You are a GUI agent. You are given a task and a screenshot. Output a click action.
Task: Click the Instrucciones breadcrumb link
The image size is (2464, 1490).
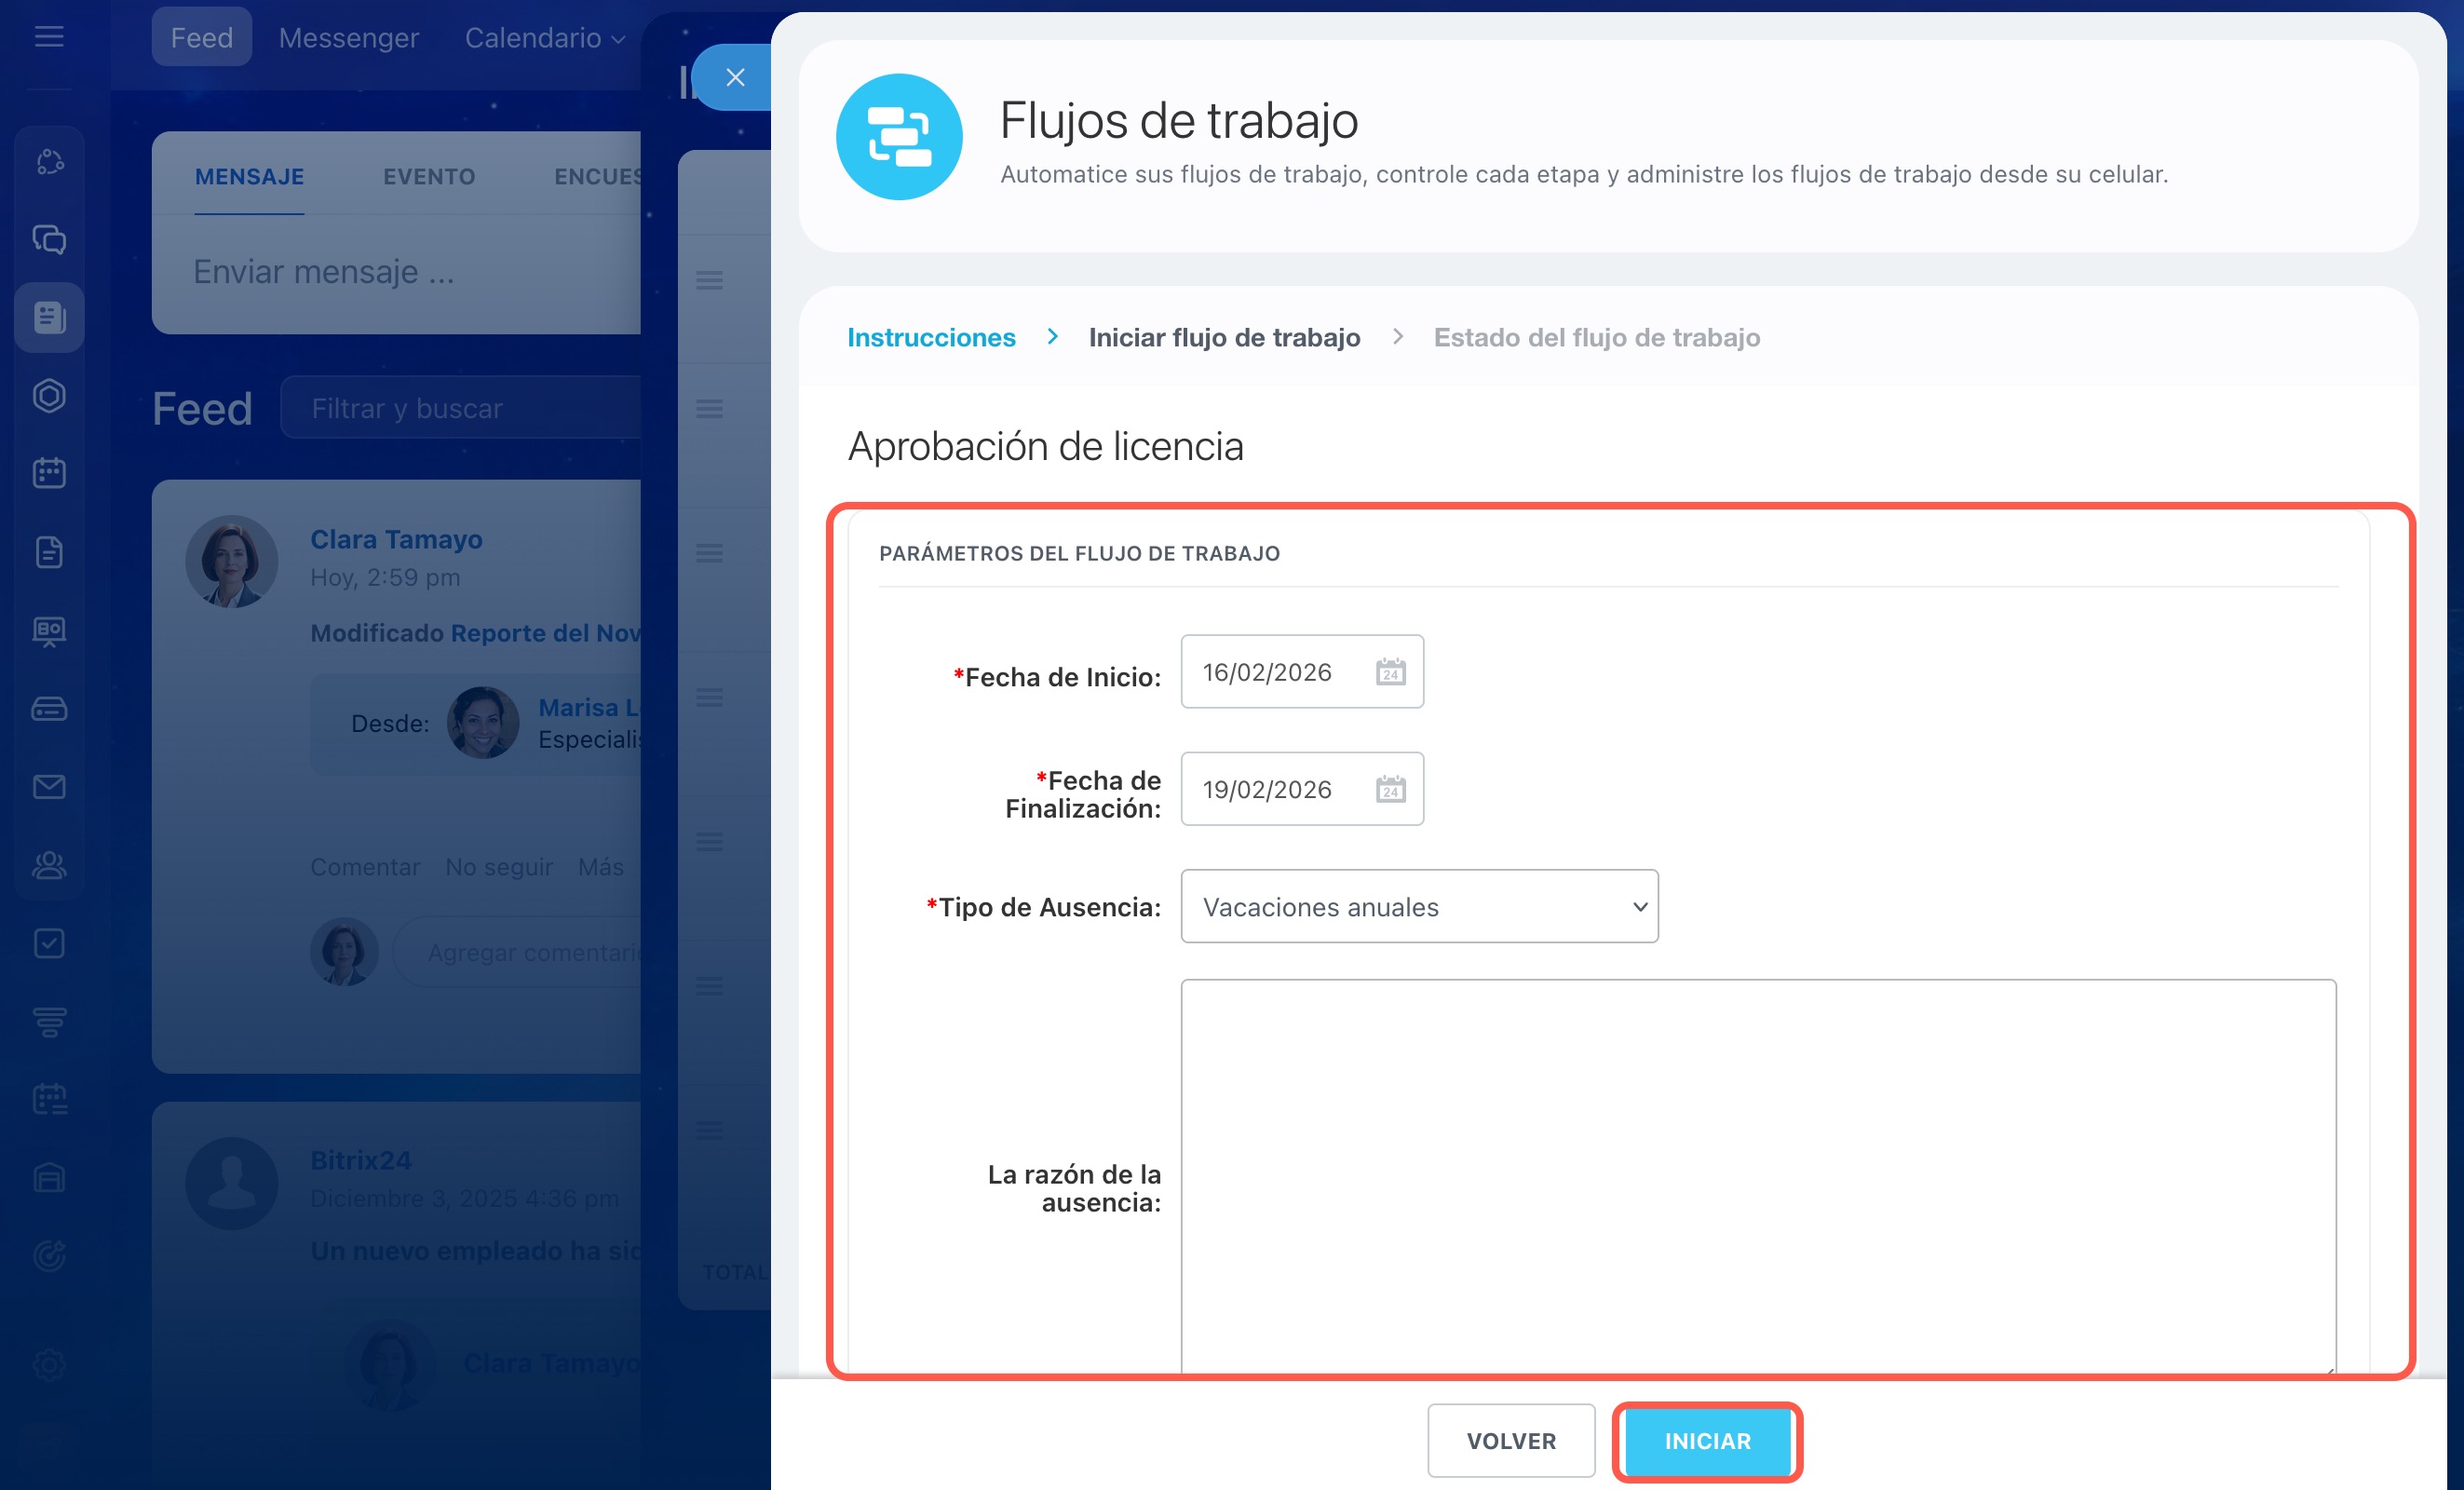point(931,338)
